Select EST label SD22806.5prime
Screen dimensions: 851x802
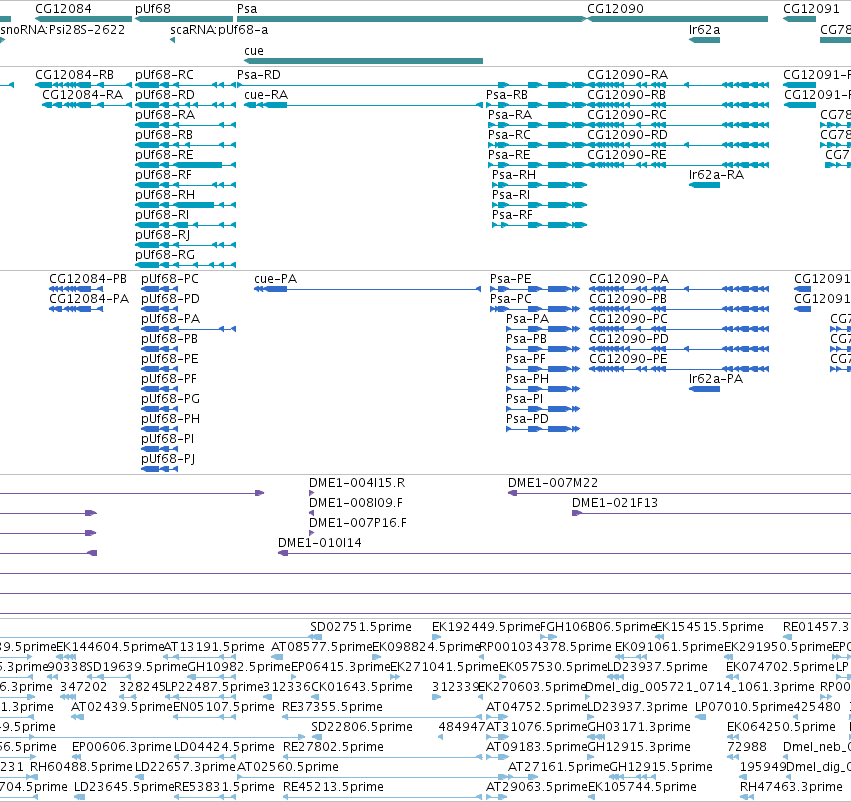(x=362, y=727)
